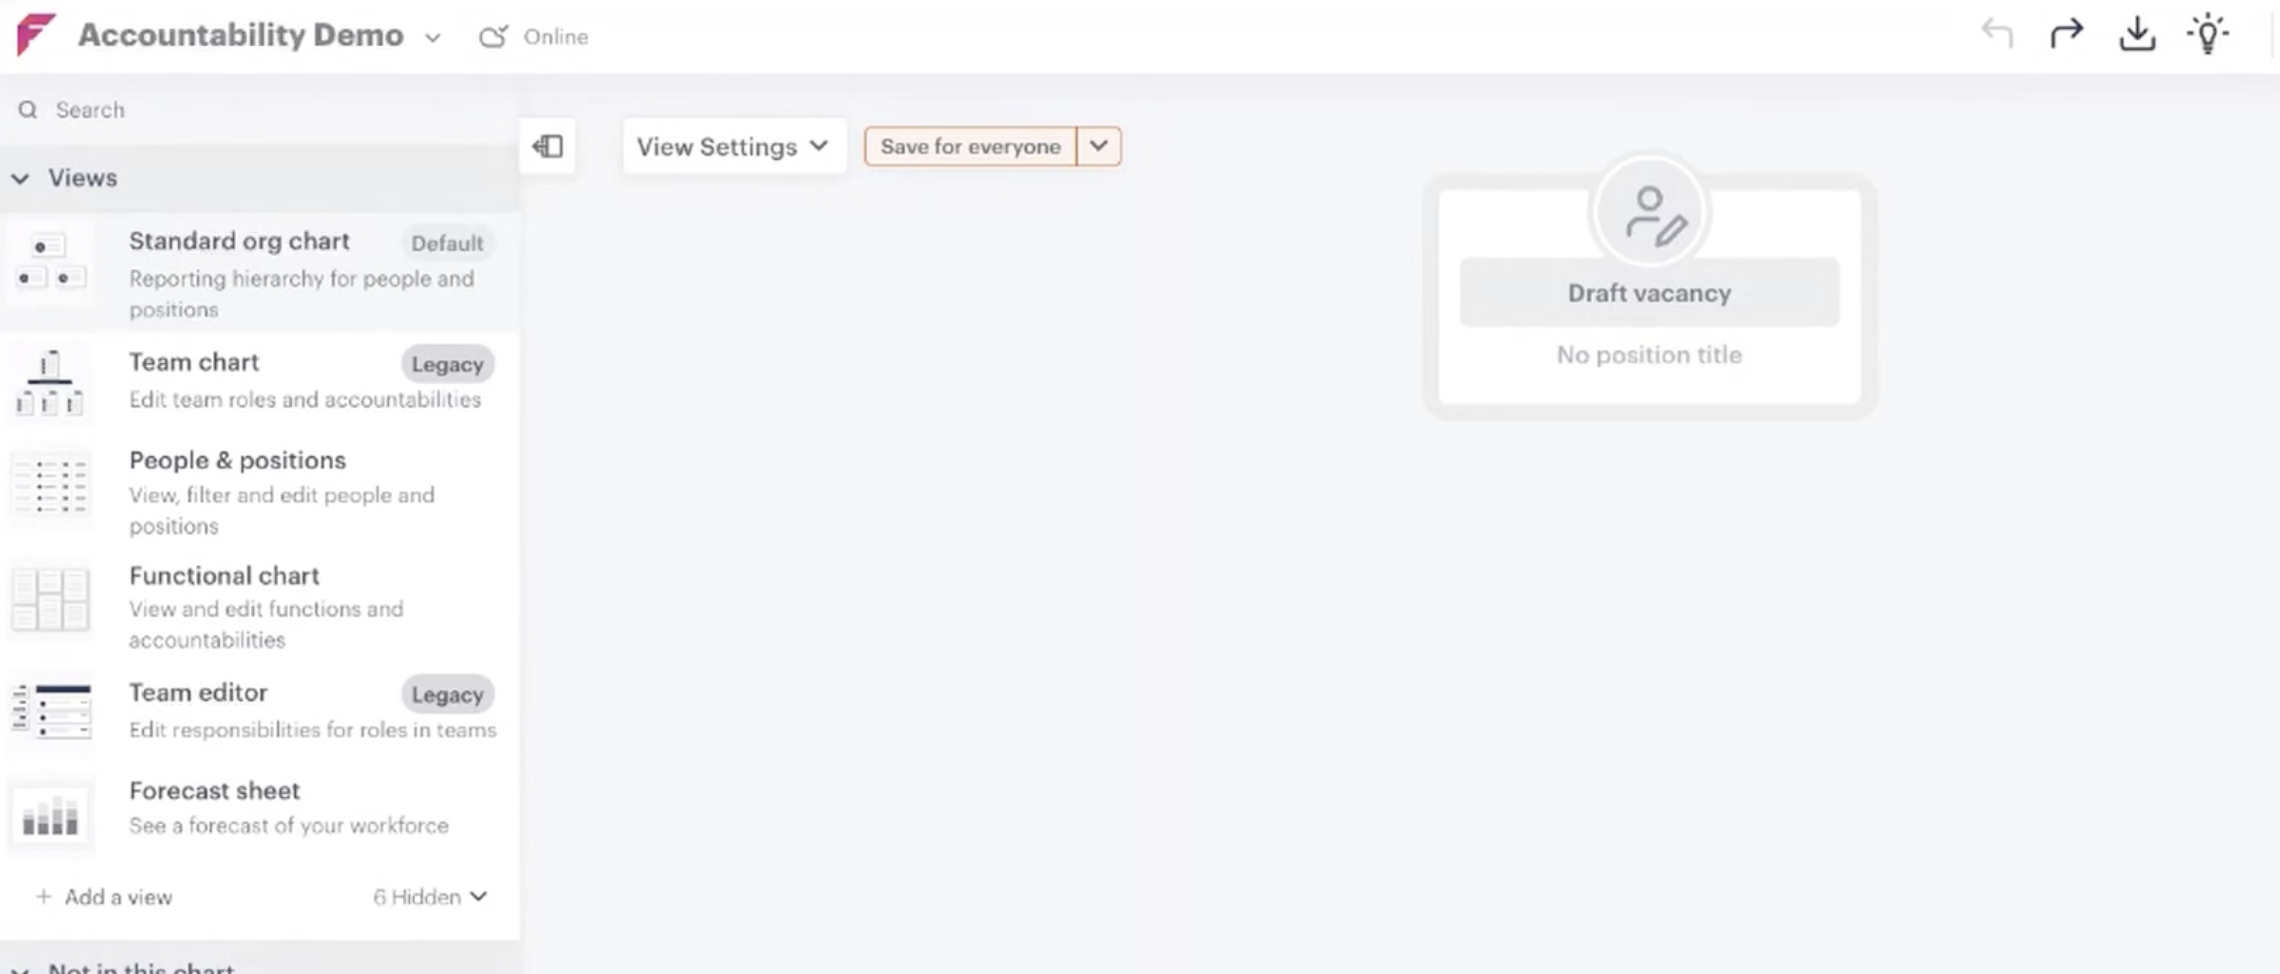Switch to the Functional chart view
2280x974 pixels.
point(224,576)
